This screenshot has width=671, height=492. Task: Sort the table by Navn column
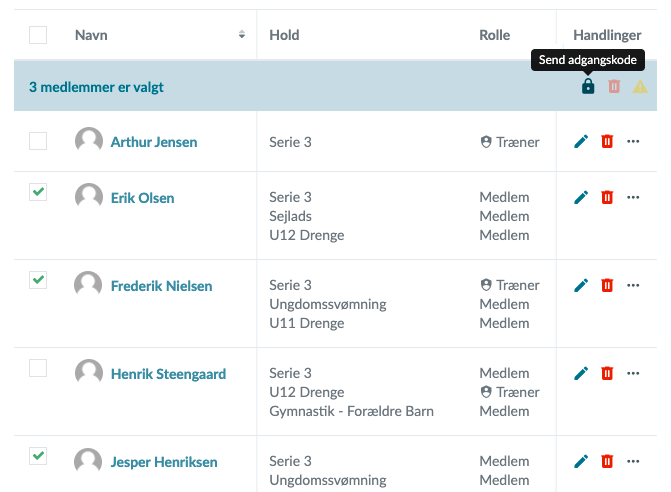click(241, 35)
